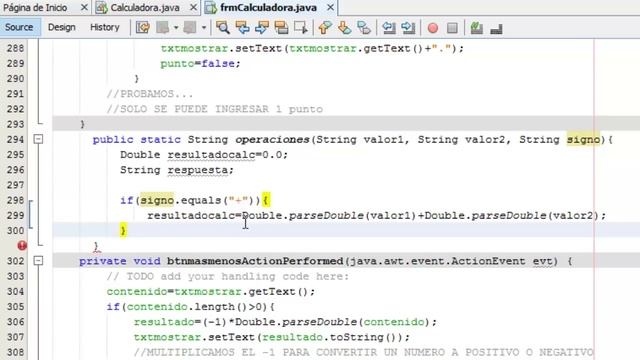Click line number 288 in the gutter
This screenshot has width=640, height=360.
[x=15, y=48]
